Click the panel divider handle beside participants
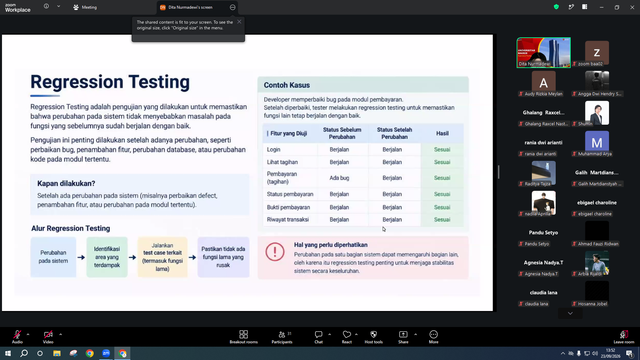Screen dimensions: 640x360 498,172
